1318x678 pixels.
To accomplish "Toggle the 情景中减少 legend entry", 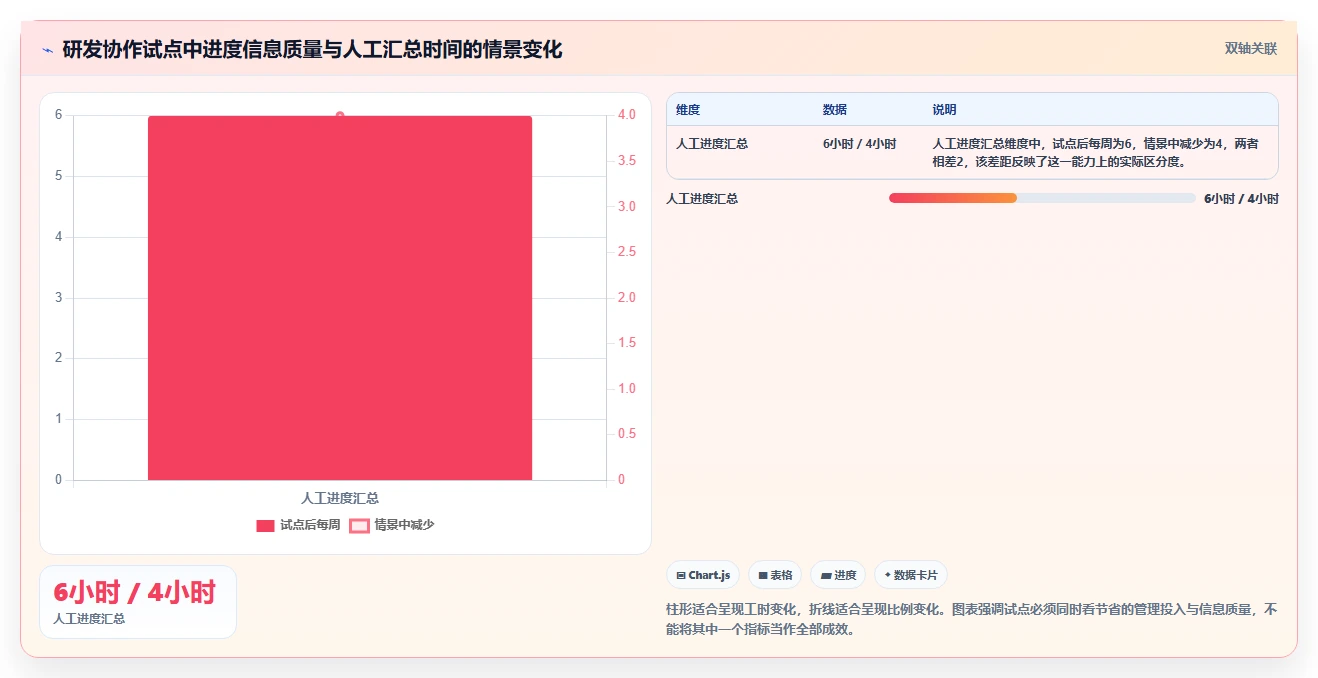I will (392, 525).
